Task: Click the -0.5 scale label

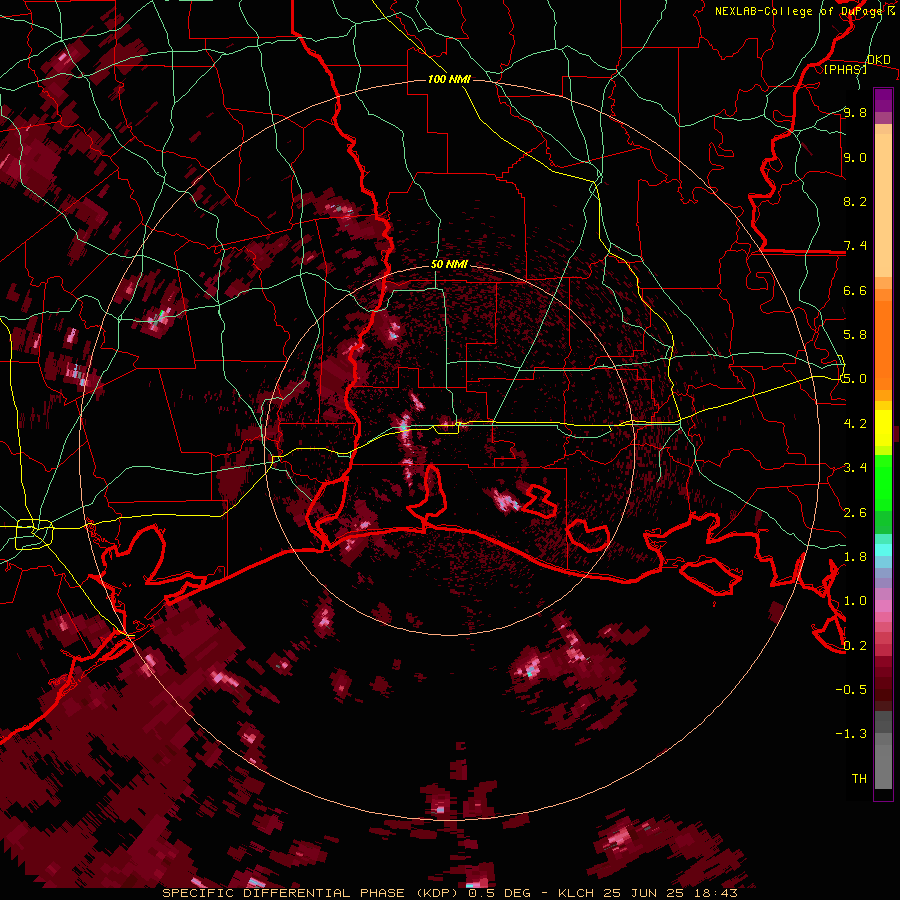Action: point(851,690)
